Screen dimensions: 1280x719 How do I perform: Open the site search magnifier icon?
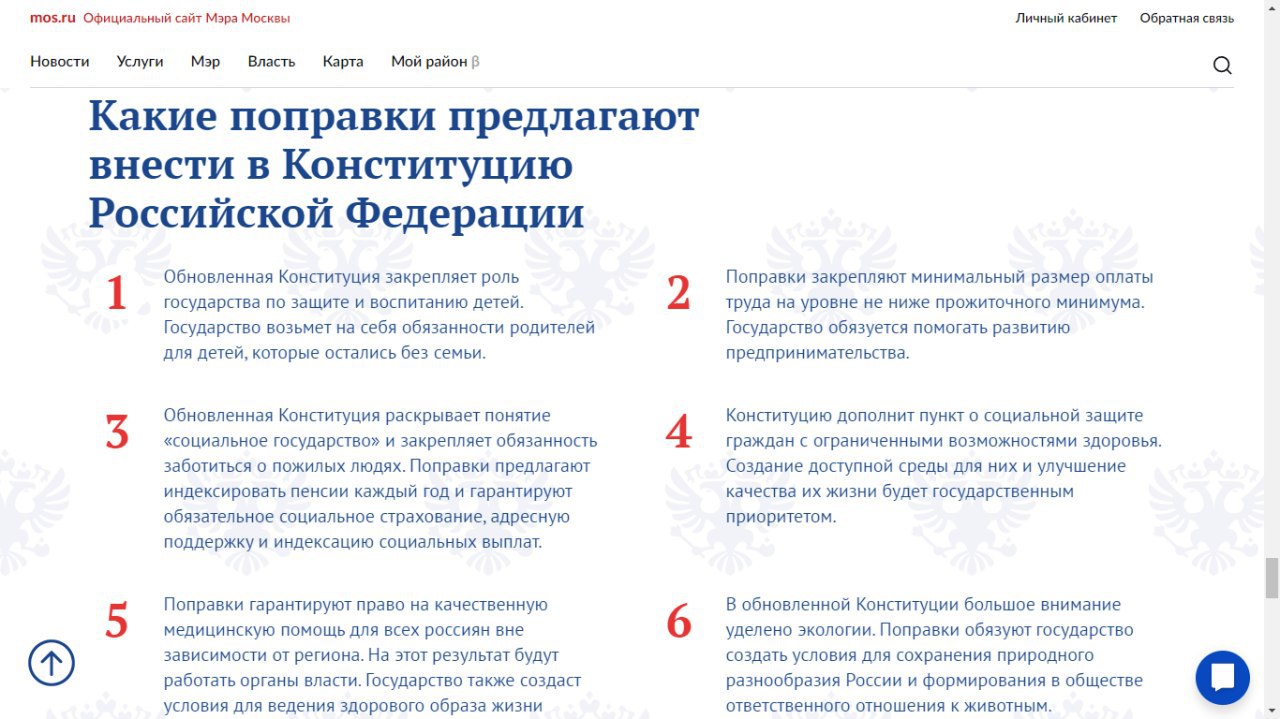point(1222,65)
